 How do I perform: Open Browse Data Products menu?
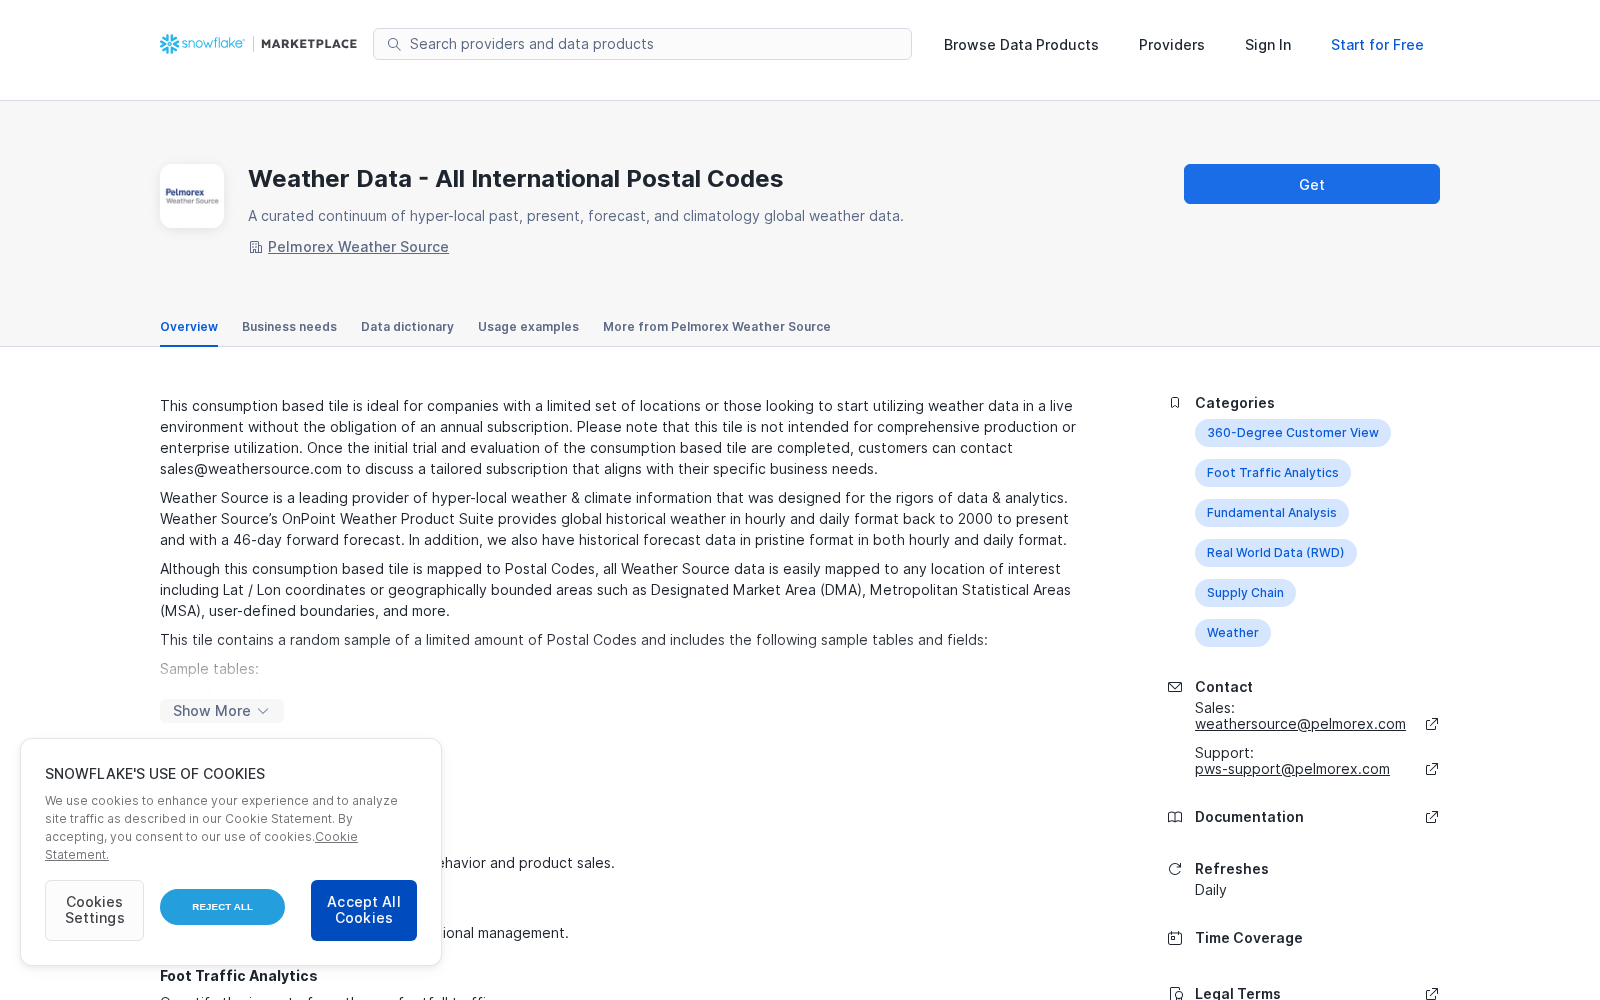[1021, 45]
